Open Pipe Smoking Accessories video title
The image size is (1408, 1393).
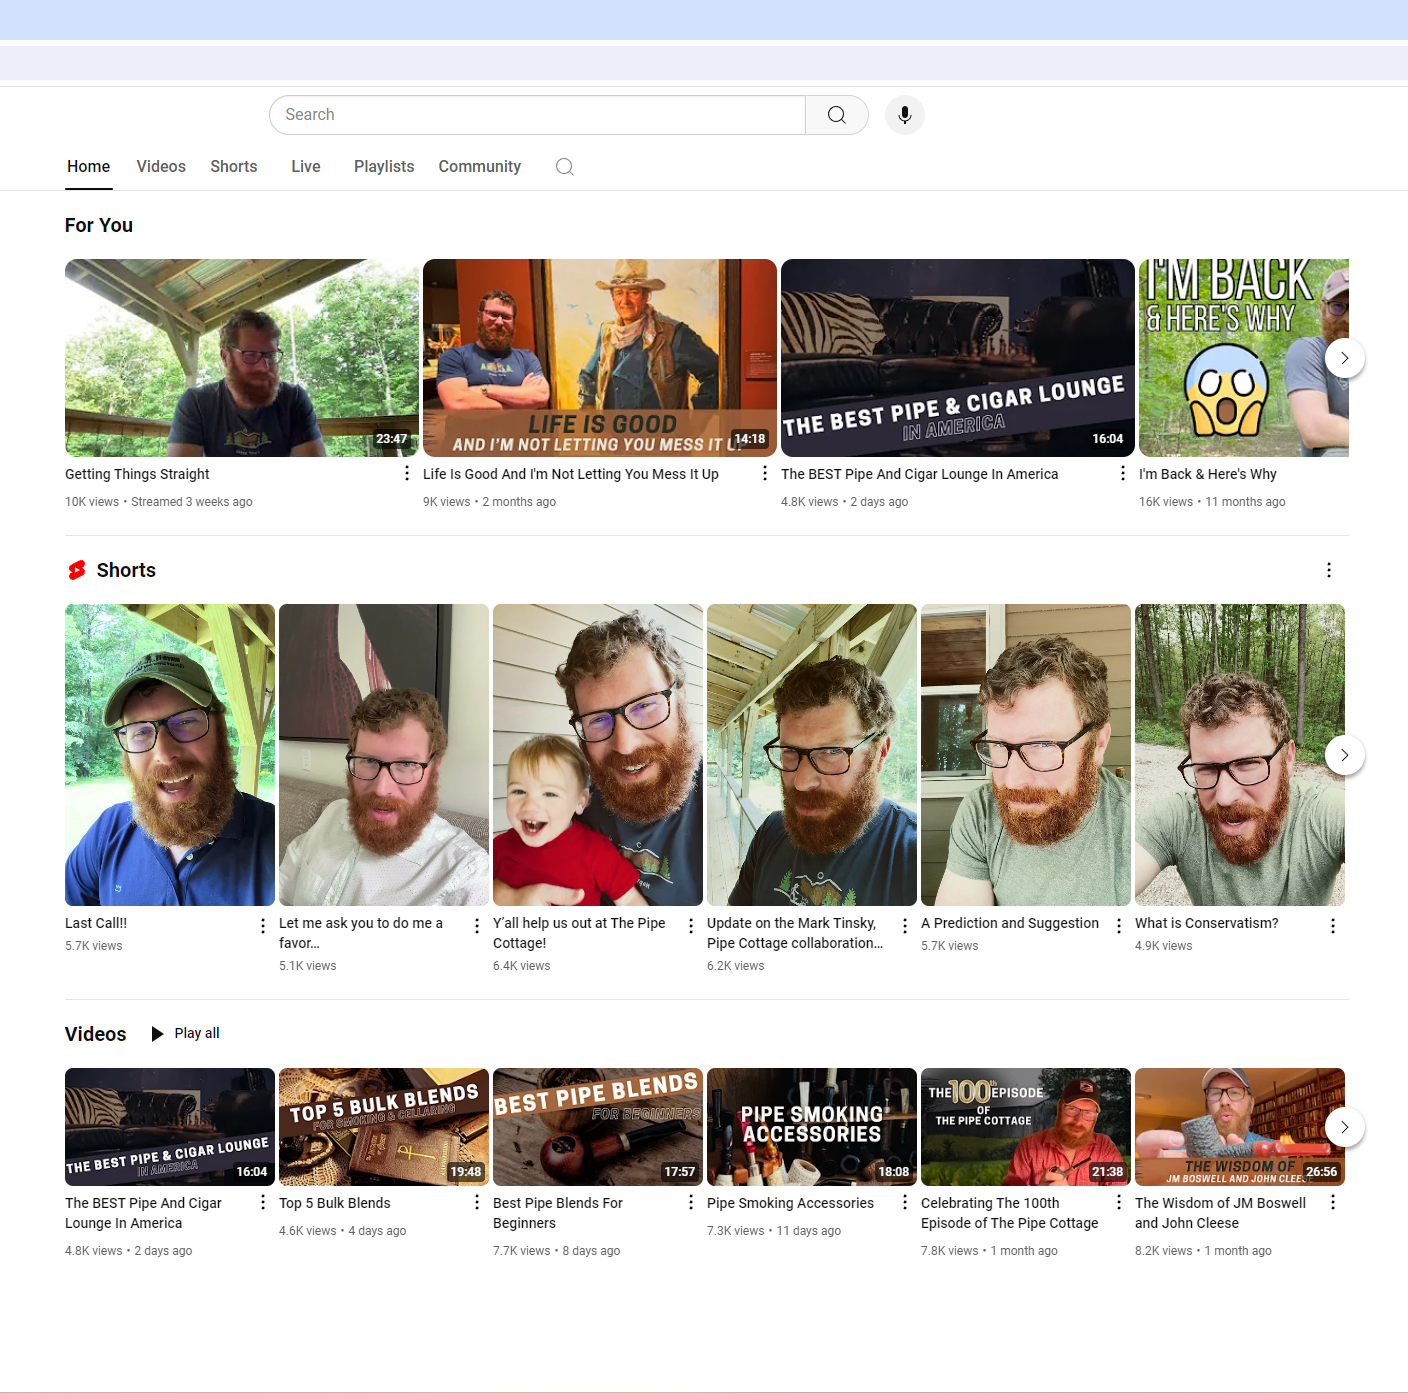[790, 1203]
